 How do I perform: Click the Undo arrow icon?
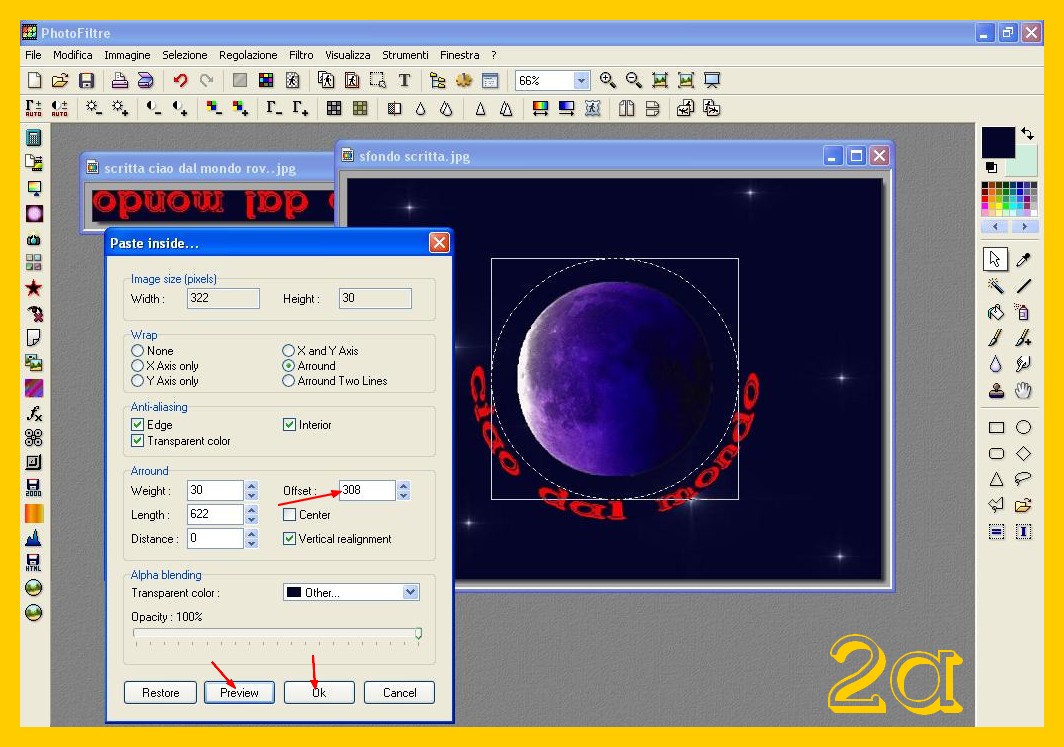180,81
